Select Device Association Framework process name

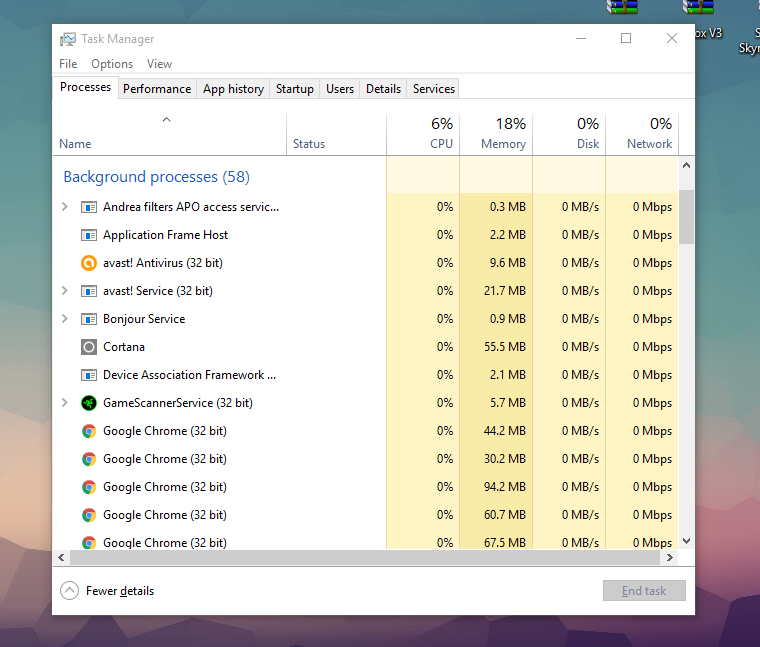click(x=190, y=375)
